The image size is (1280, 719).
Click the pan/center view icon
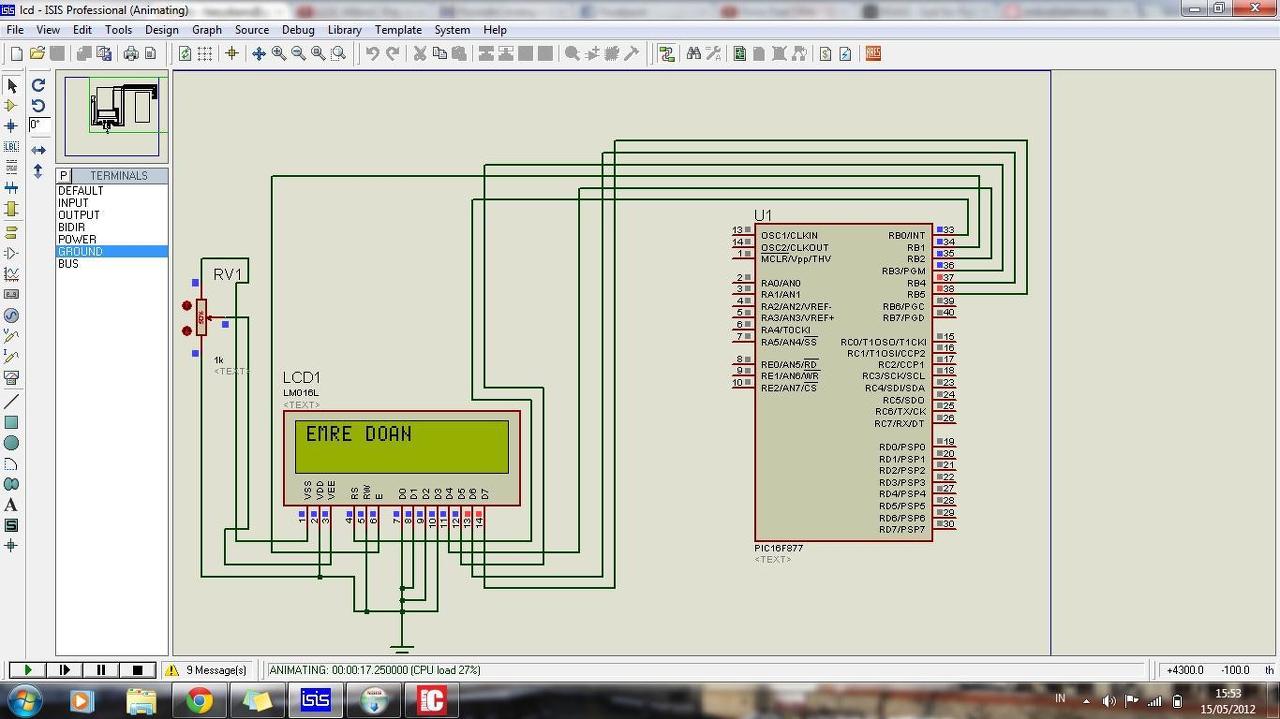[258, 54]
